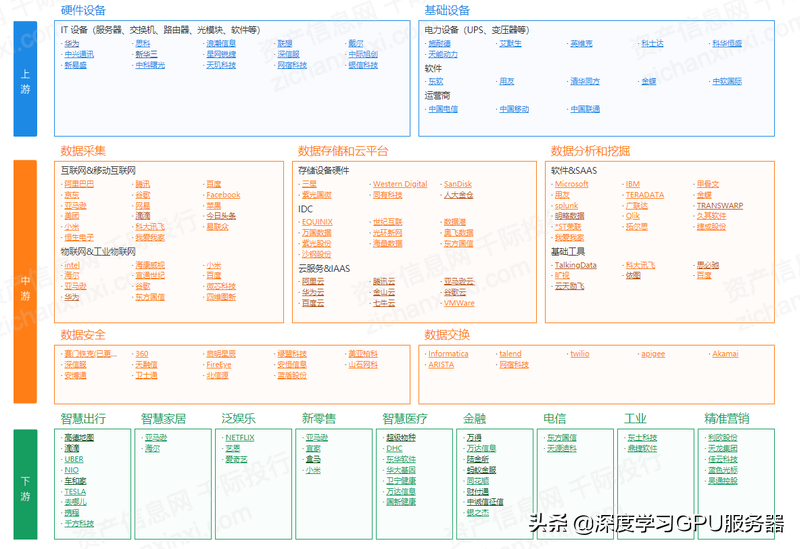Open the 天玑科技 link
This screenshot has height=549, width=800.
pyautogui.click(x=221, y=65)
